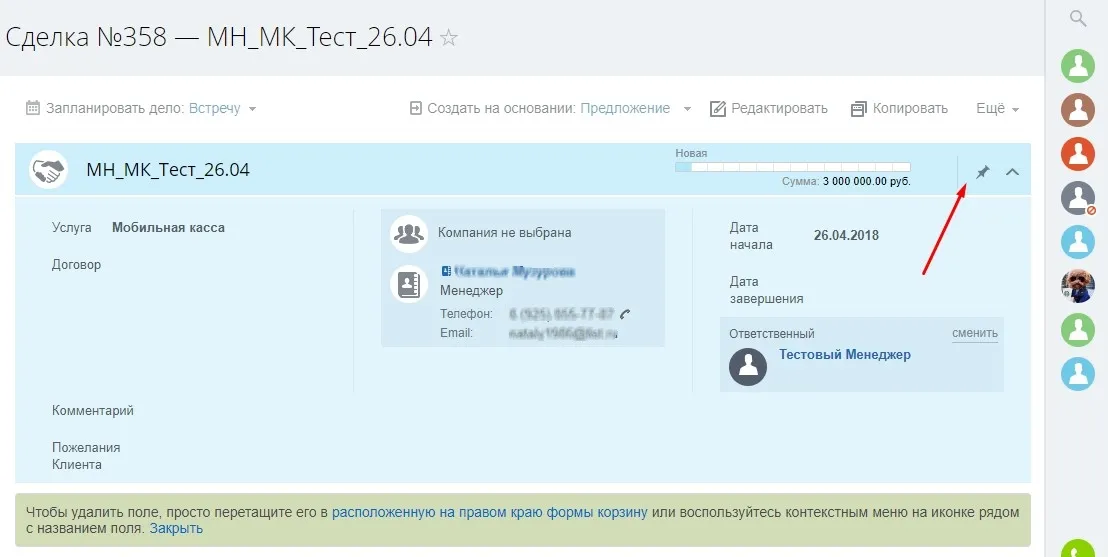Click the deal stage progress bar
This screenshot has width=1108, height=557.
click(x=792, y=167)
